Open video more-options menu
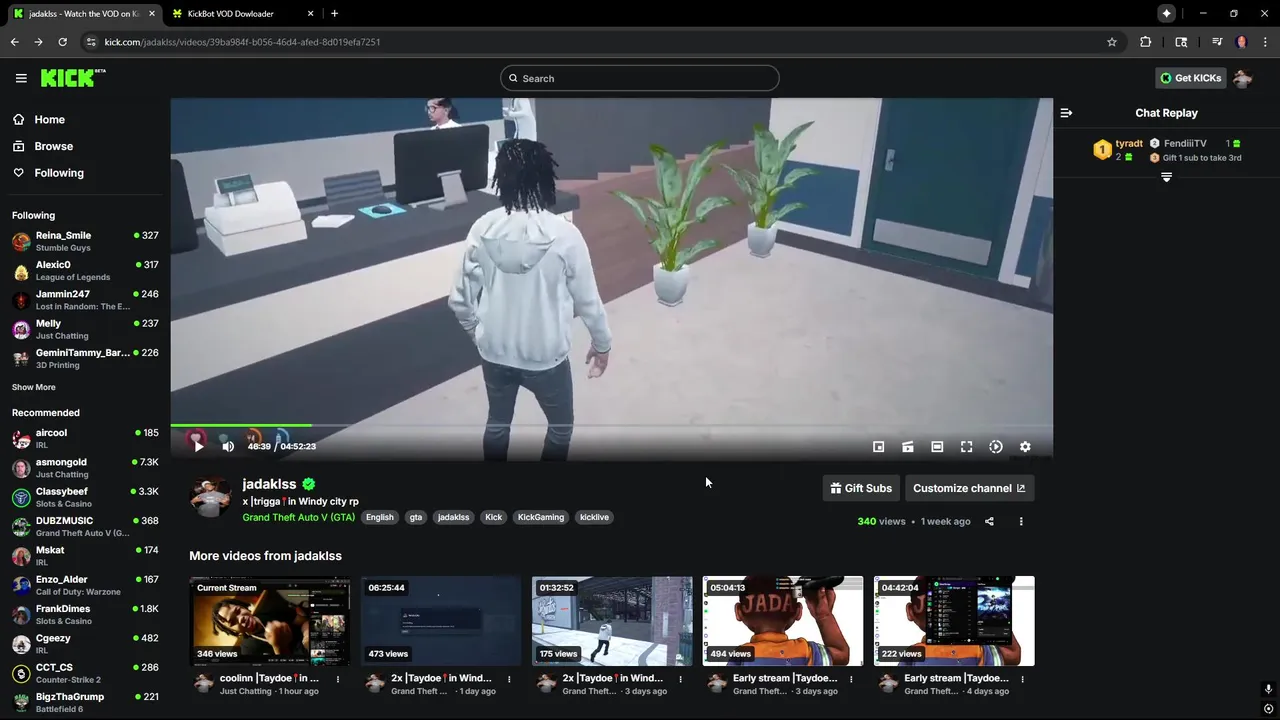The height and width of the screenshot is (720, 1280). 1021,521
